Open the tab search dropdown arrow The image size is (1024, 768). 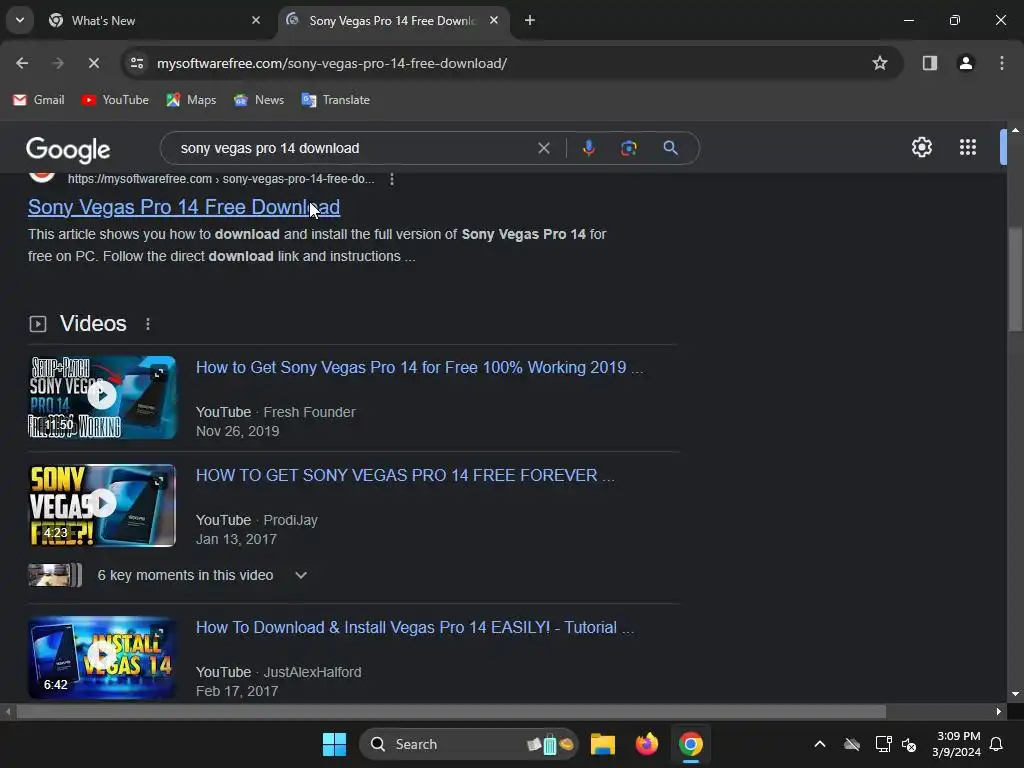click(x=20, y=20)
